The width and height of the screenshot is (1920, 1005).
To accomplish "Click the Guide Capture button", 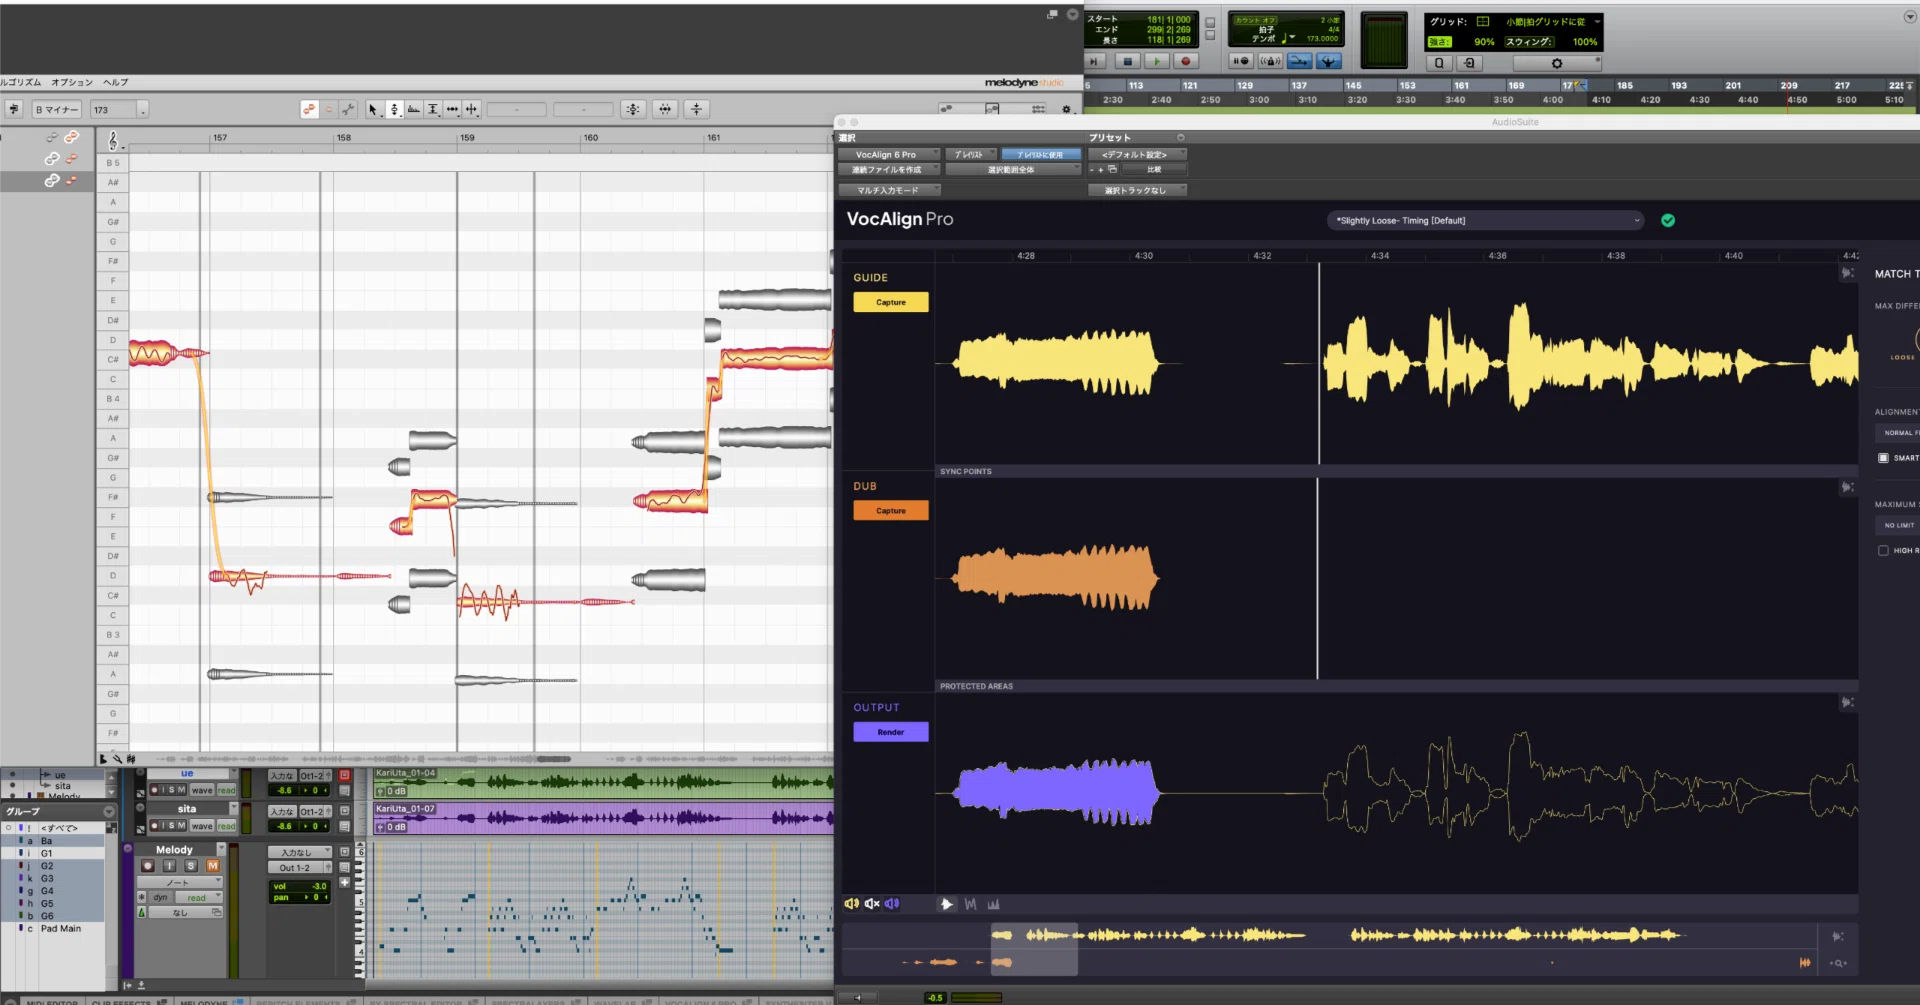I will coord(891,302).
